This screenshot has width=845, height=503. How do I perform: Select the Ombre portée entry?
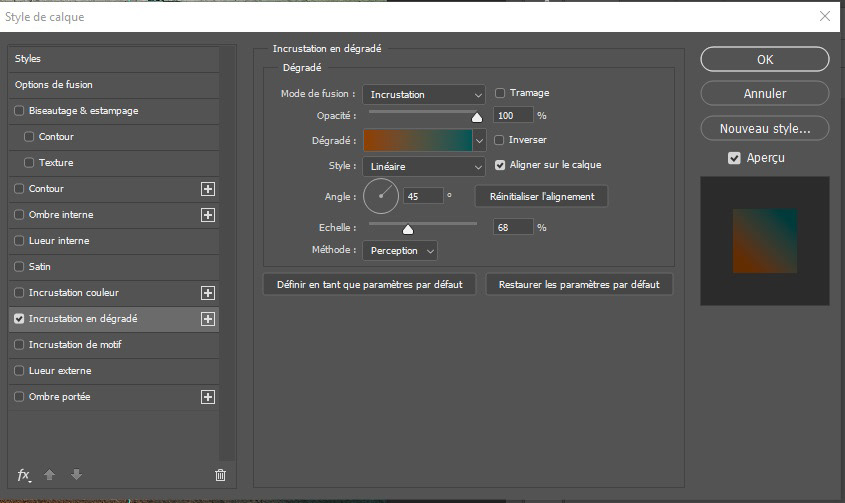(x=114, y=397)
